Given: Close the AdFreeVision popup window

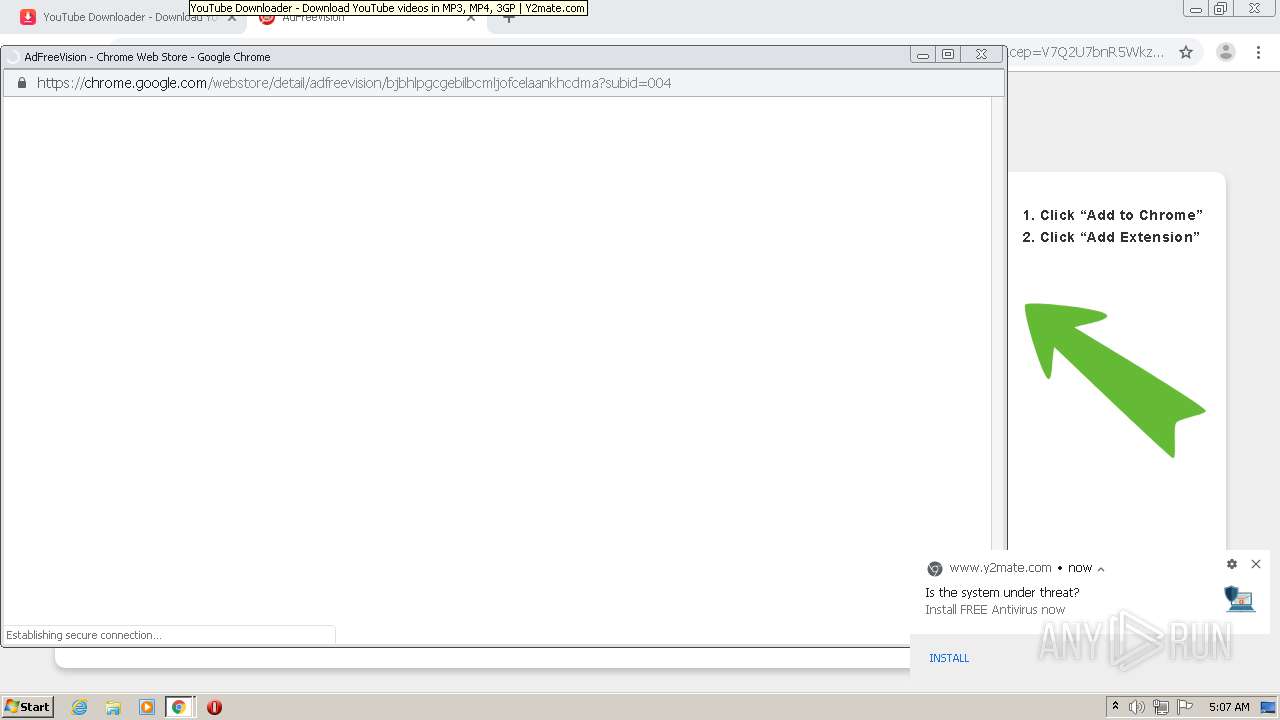Looking at the screenshot, I should [x=982, y=55].
